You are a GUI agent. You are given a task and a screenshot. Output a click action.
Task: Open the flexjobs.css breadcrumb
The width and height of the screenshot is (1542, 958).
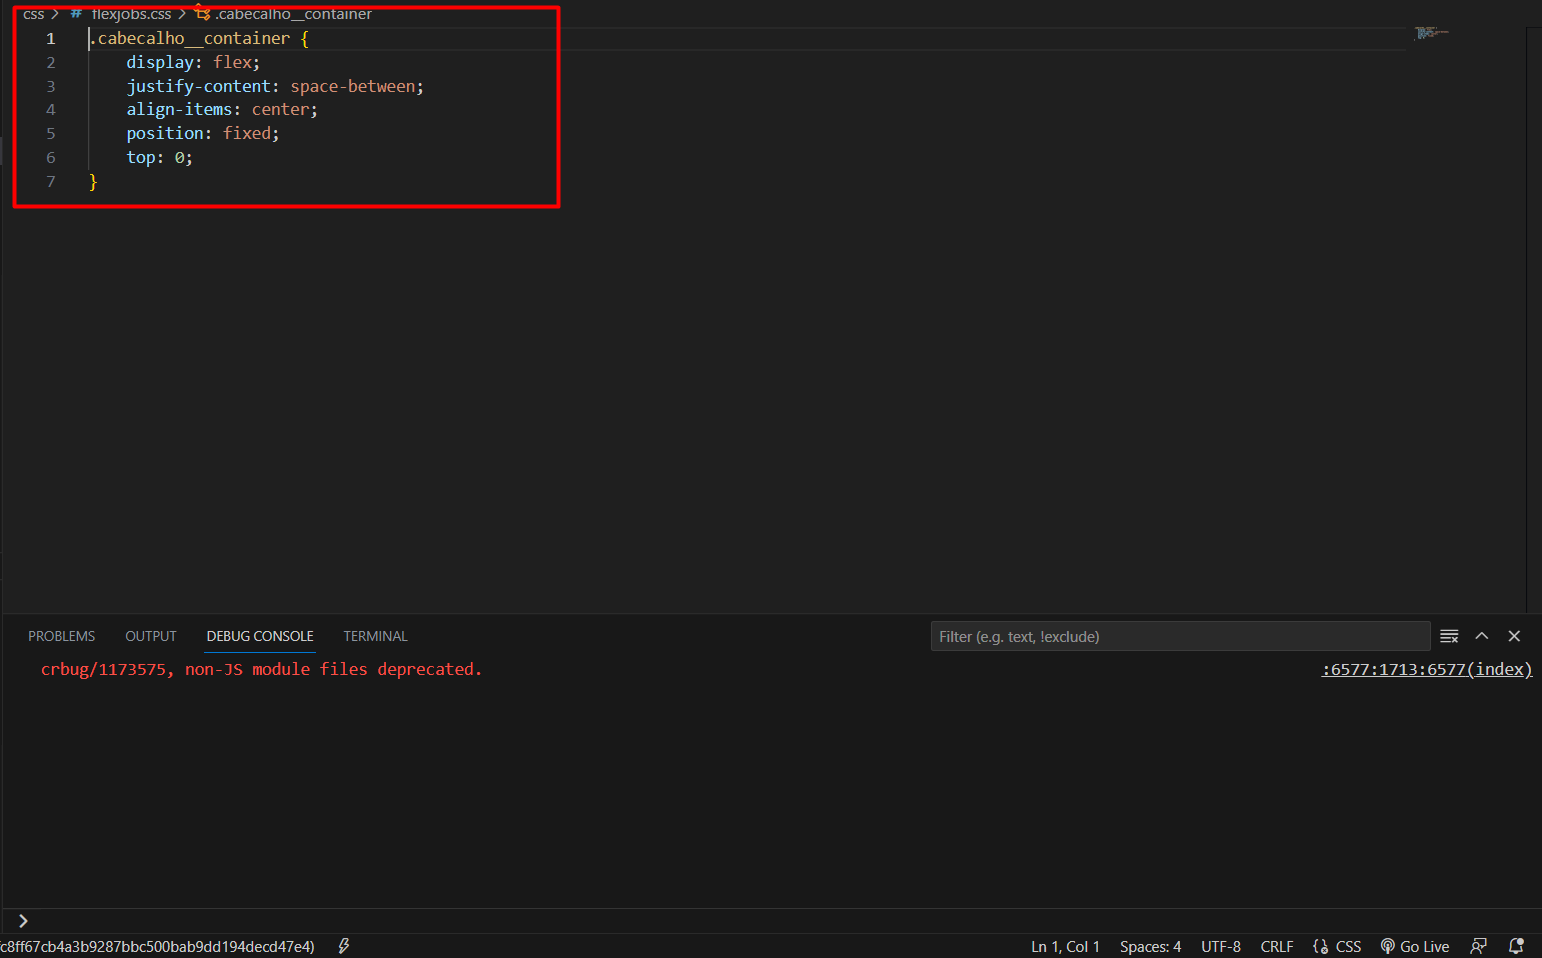coord(131,14)
